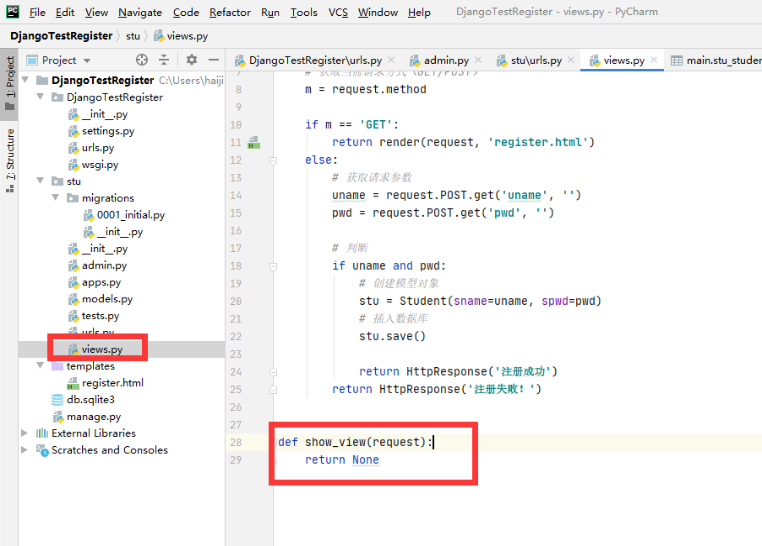762x546 pixels.
Task: Select db.sqlite3 database file
Action: pyautogui.click(x=90, y=399)
